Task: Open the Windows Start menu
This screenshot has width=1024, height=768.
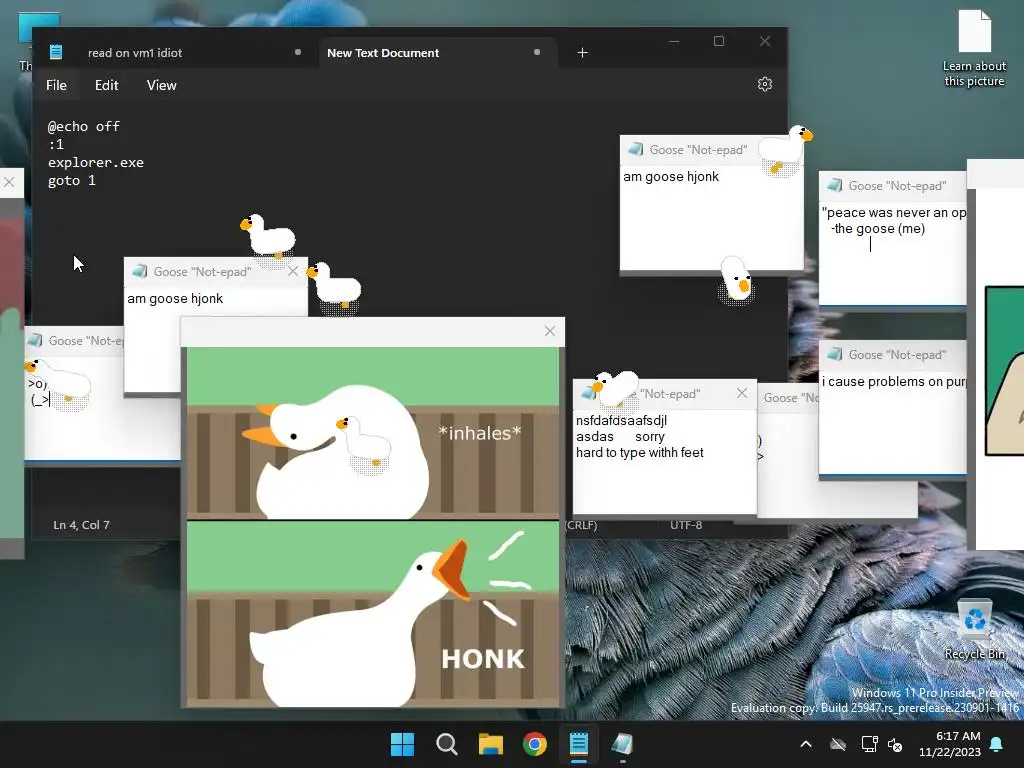Action: click(x=402, y=744)
